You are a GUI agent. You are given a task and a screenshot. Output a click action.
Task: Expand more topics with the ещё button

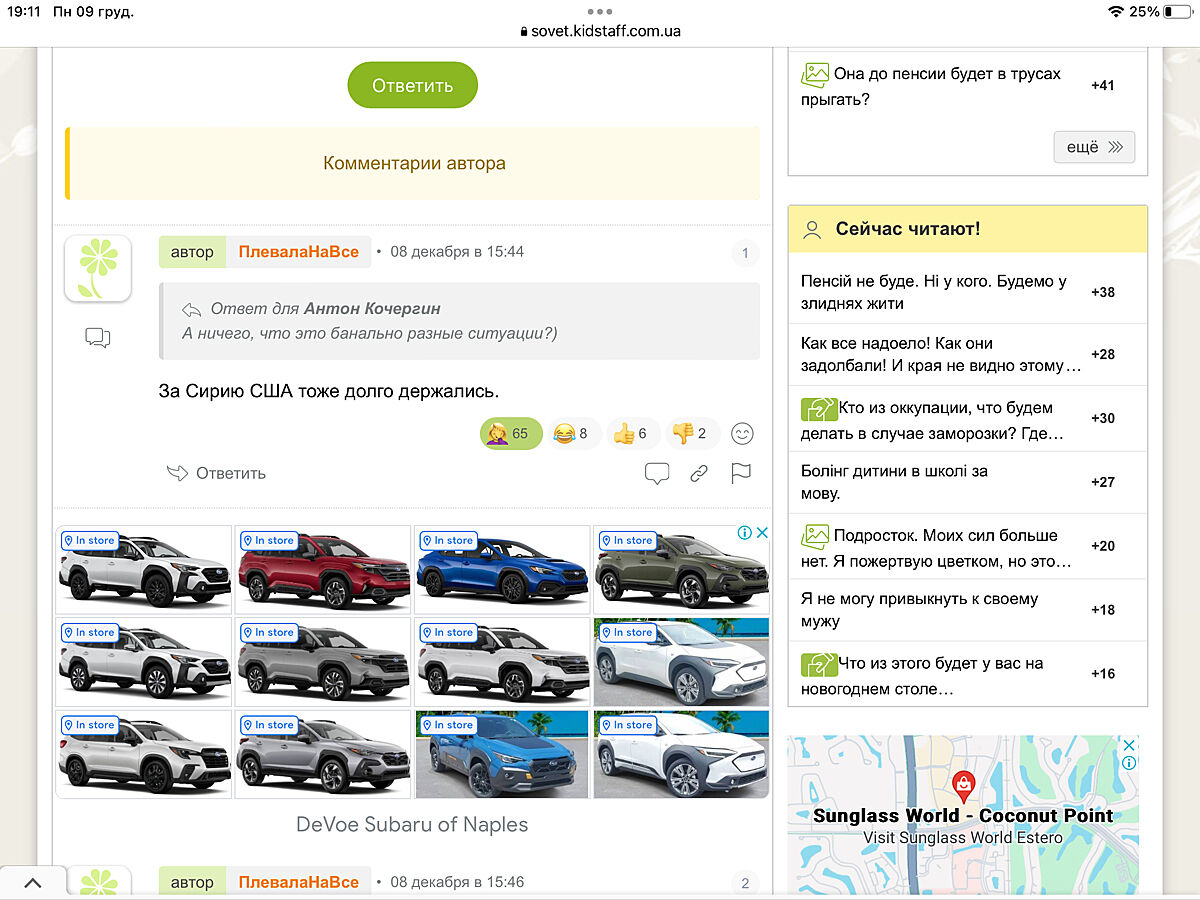point(1093,147)
